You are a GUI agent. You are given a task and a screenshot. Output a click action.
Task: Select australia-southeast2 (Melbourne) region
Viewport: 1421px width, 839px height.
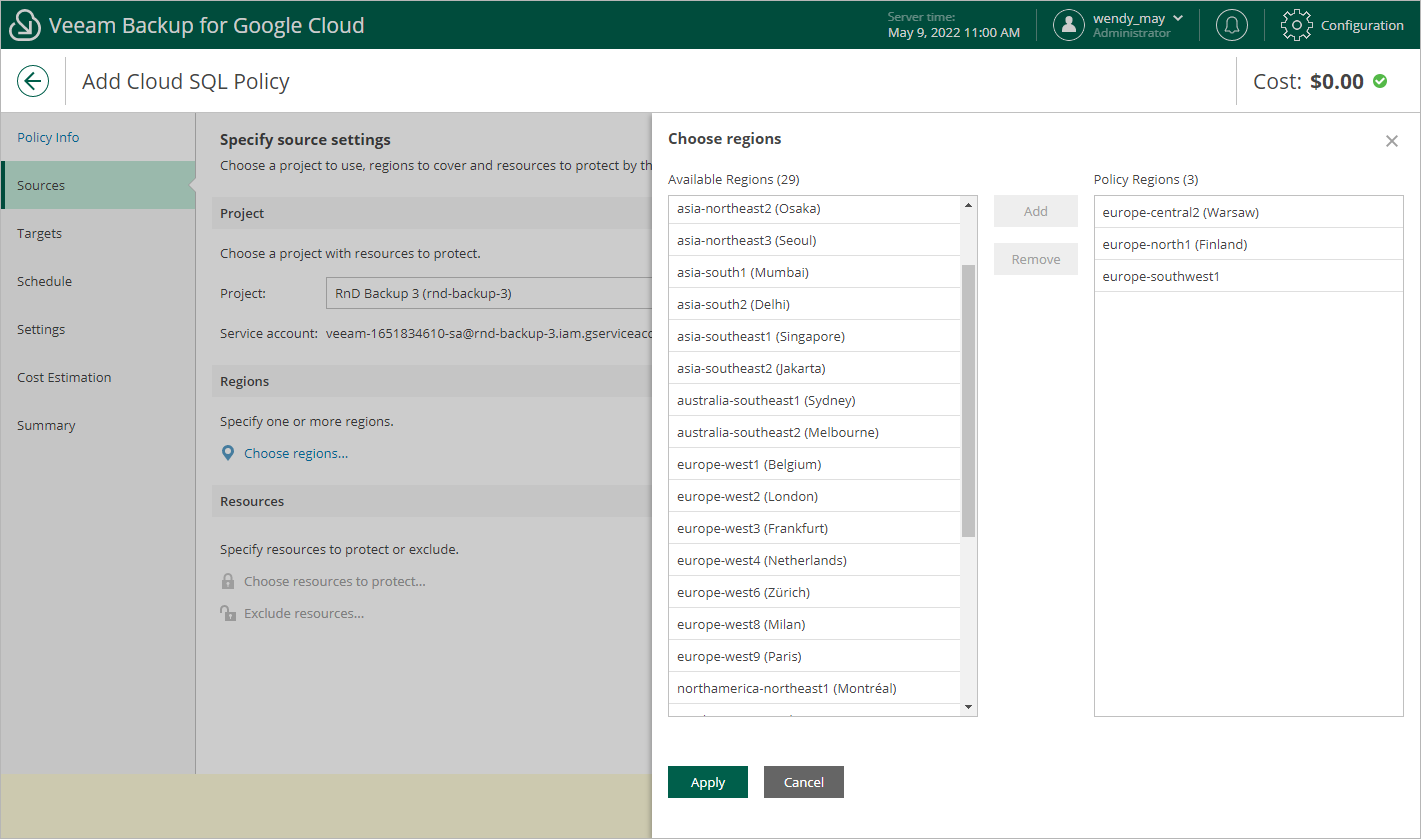click(814, 432)
